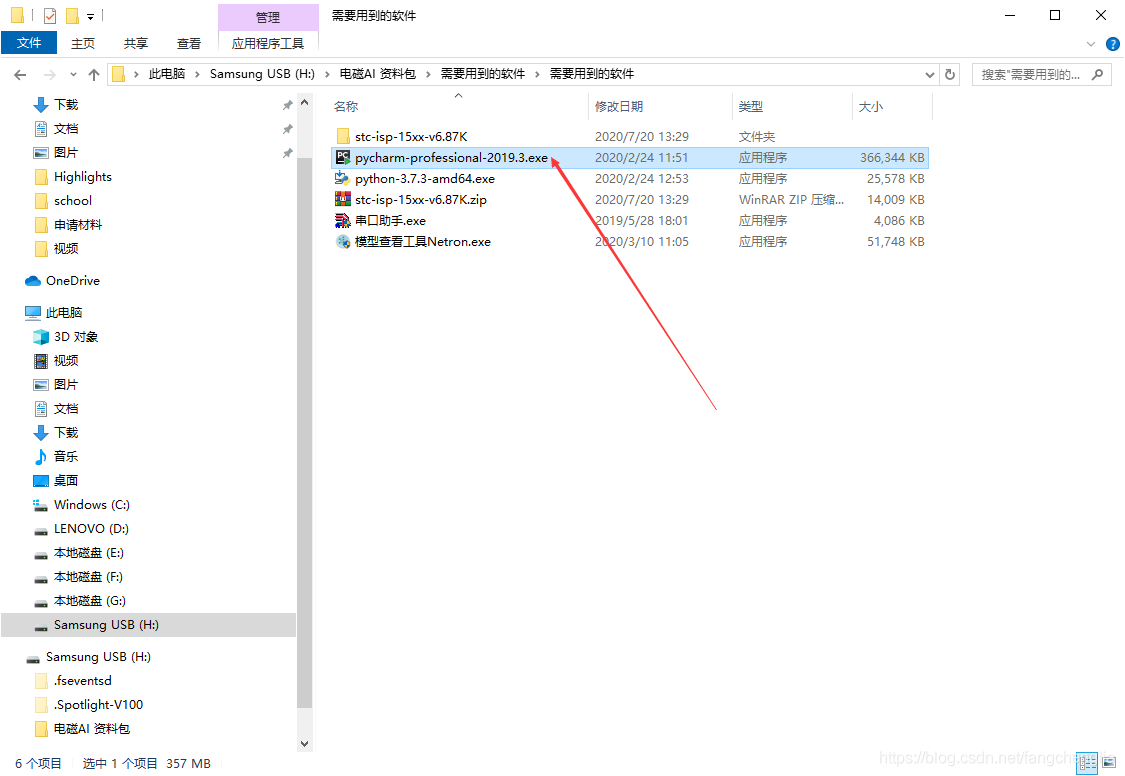
Task: Switch to details view layout icon
Action: [x=1087, y=762]
